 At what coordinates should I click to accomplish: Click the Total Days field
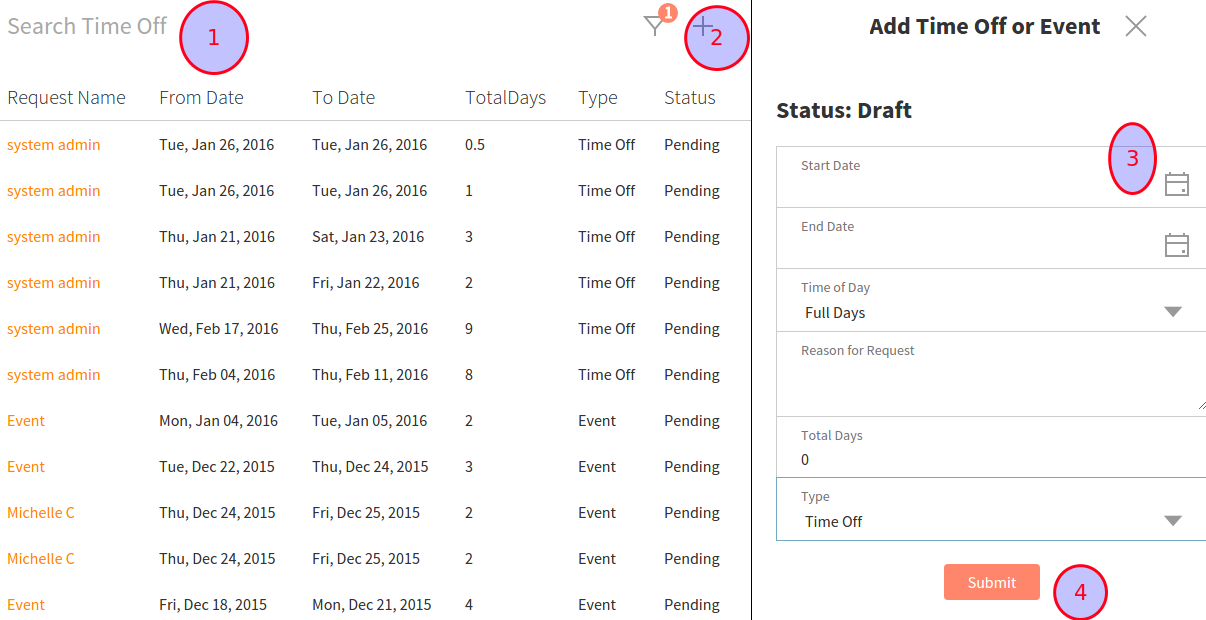[990, 460]
